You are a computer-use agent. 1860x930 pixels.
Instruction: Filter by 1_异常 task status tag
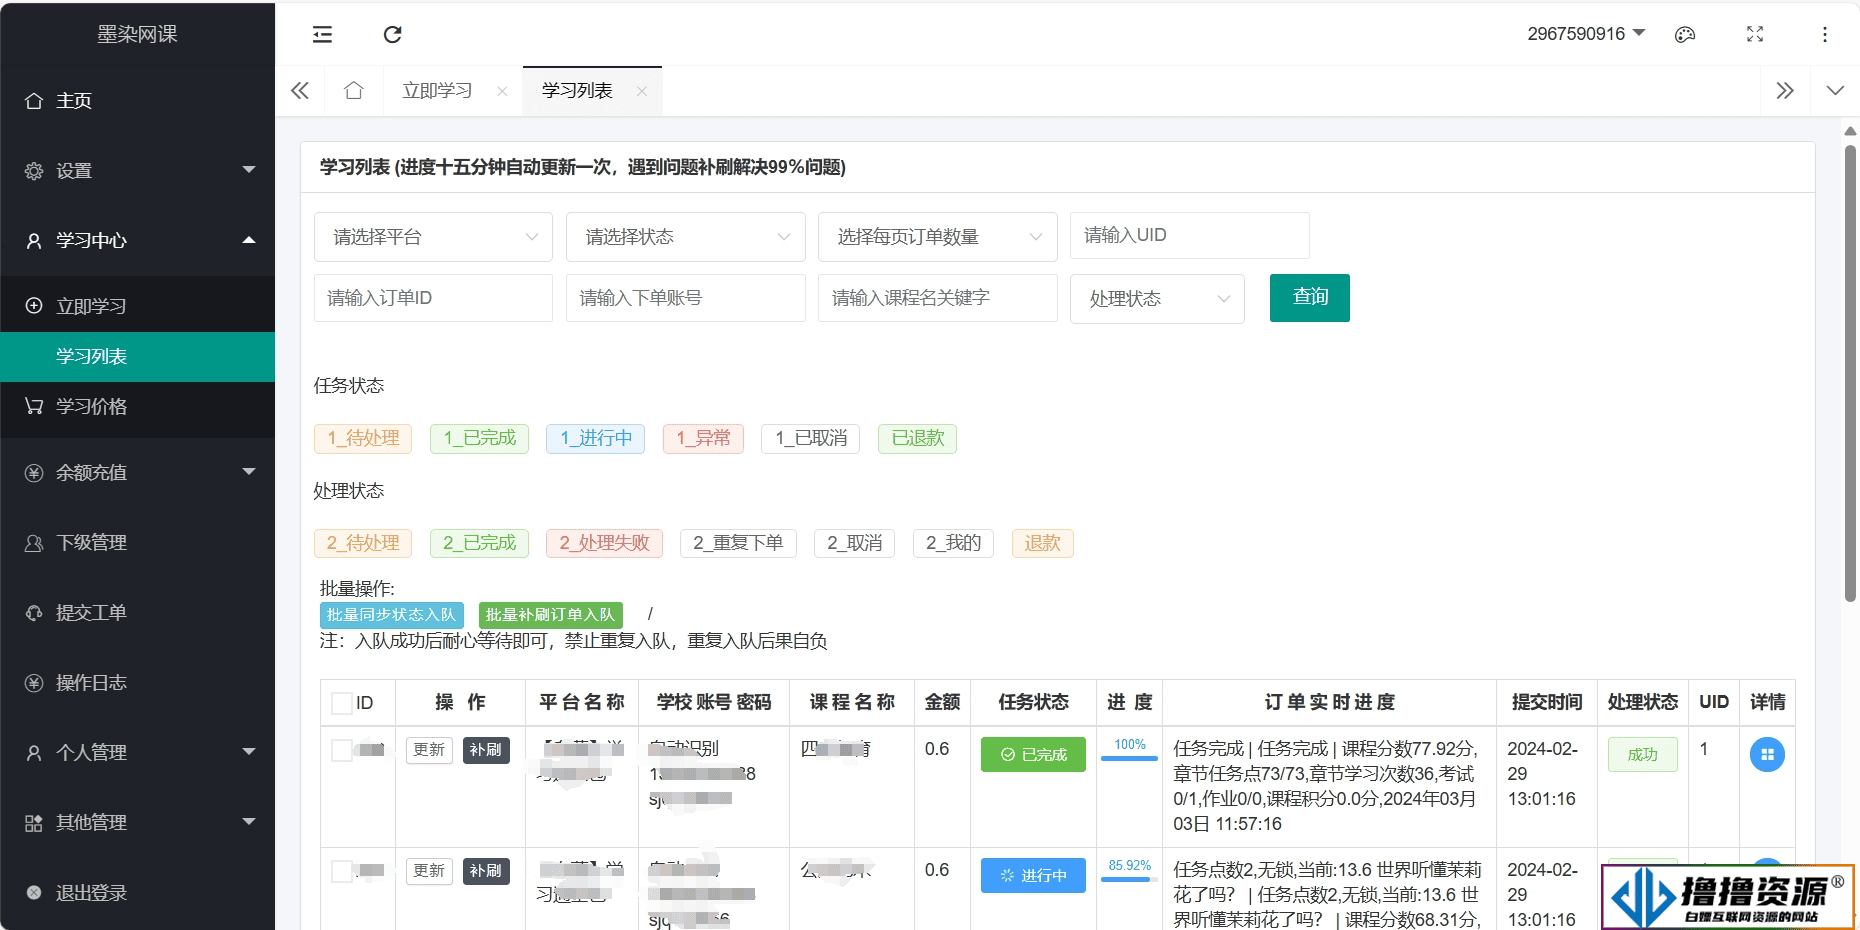pyautogui.click(x=703, y=439)
